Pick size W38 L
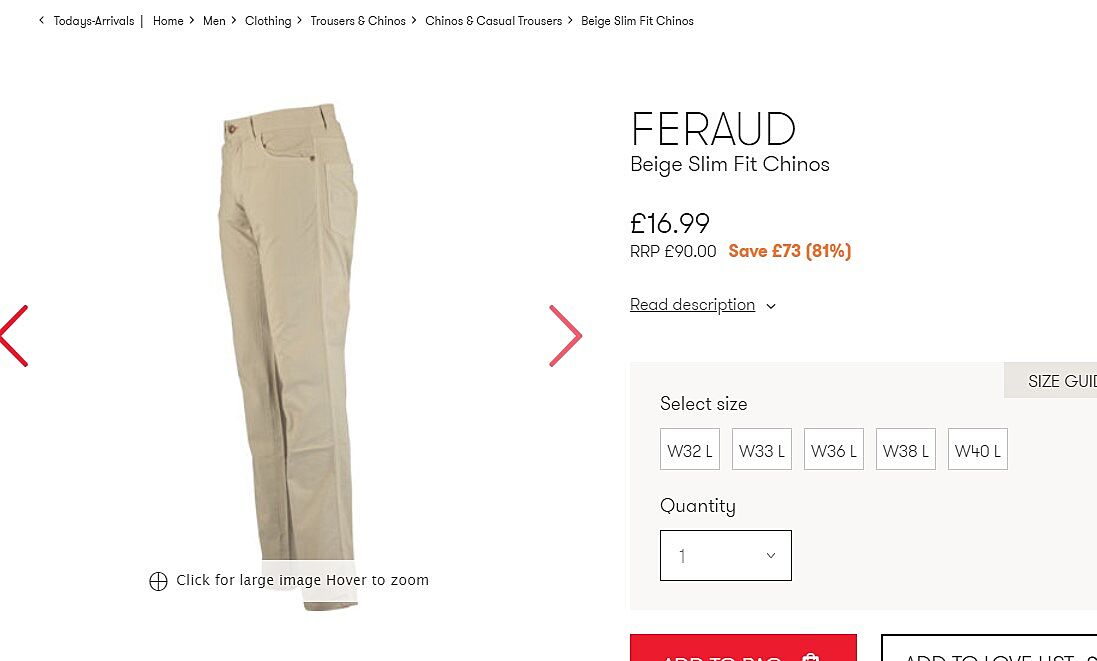1097x661 pixels. coord(906,450)
